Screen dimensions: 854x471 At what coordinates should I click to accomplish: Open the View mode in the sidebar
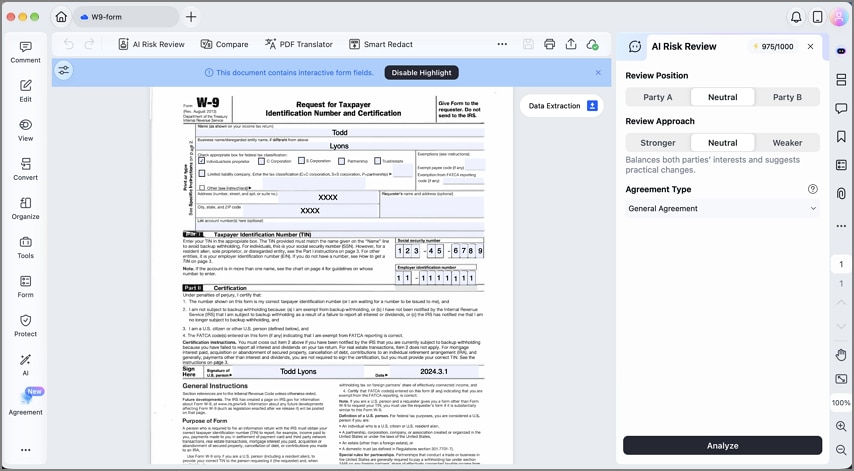click(x=25, y=131)
